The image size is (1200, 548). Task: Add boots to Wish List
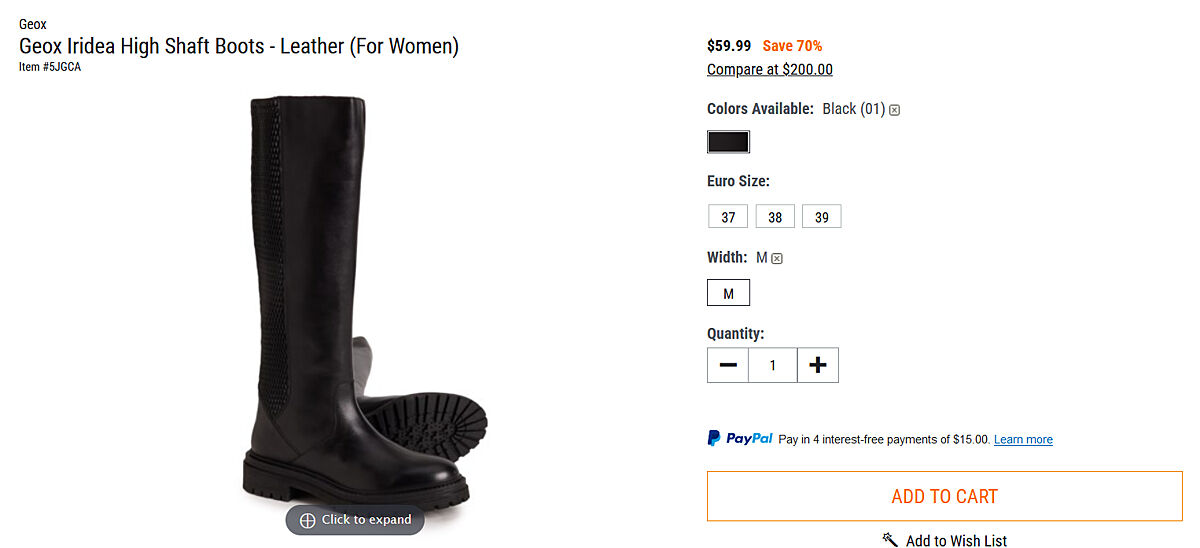pyautogui.click(x=945, y=540)
